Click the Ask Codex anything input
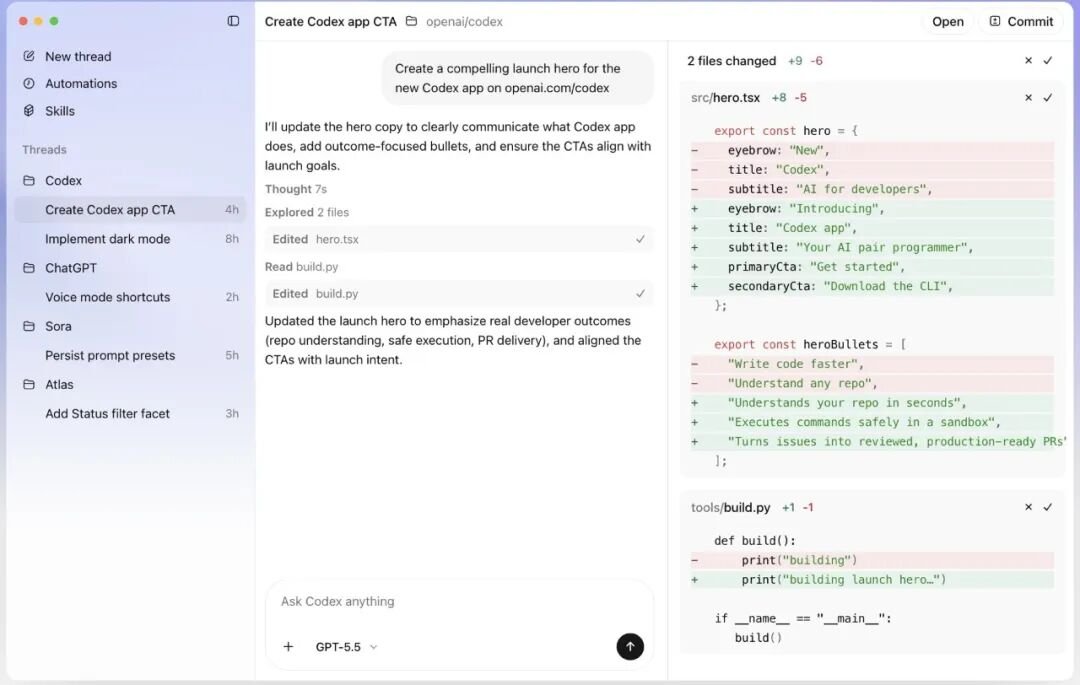1080x685 pixels. [459, 601]
